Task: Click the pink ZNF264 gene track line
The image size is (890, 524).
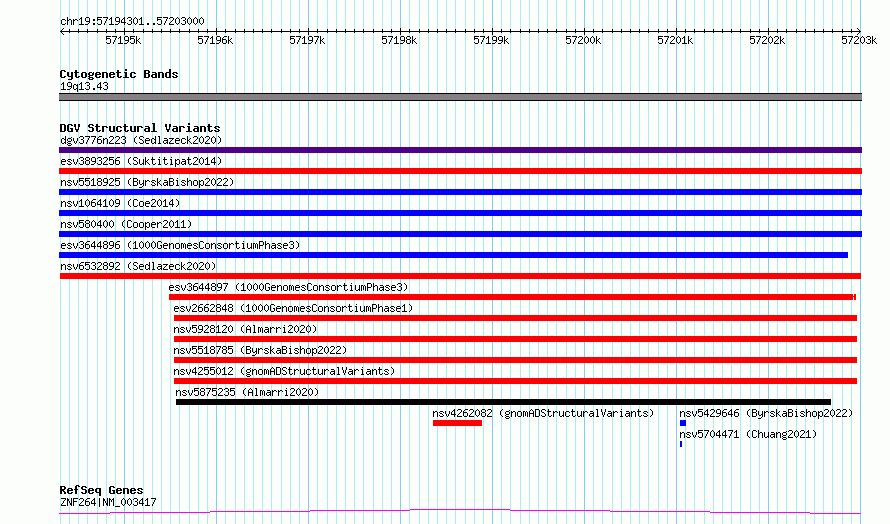Action: pyautogui.click(x=460, y=512)
